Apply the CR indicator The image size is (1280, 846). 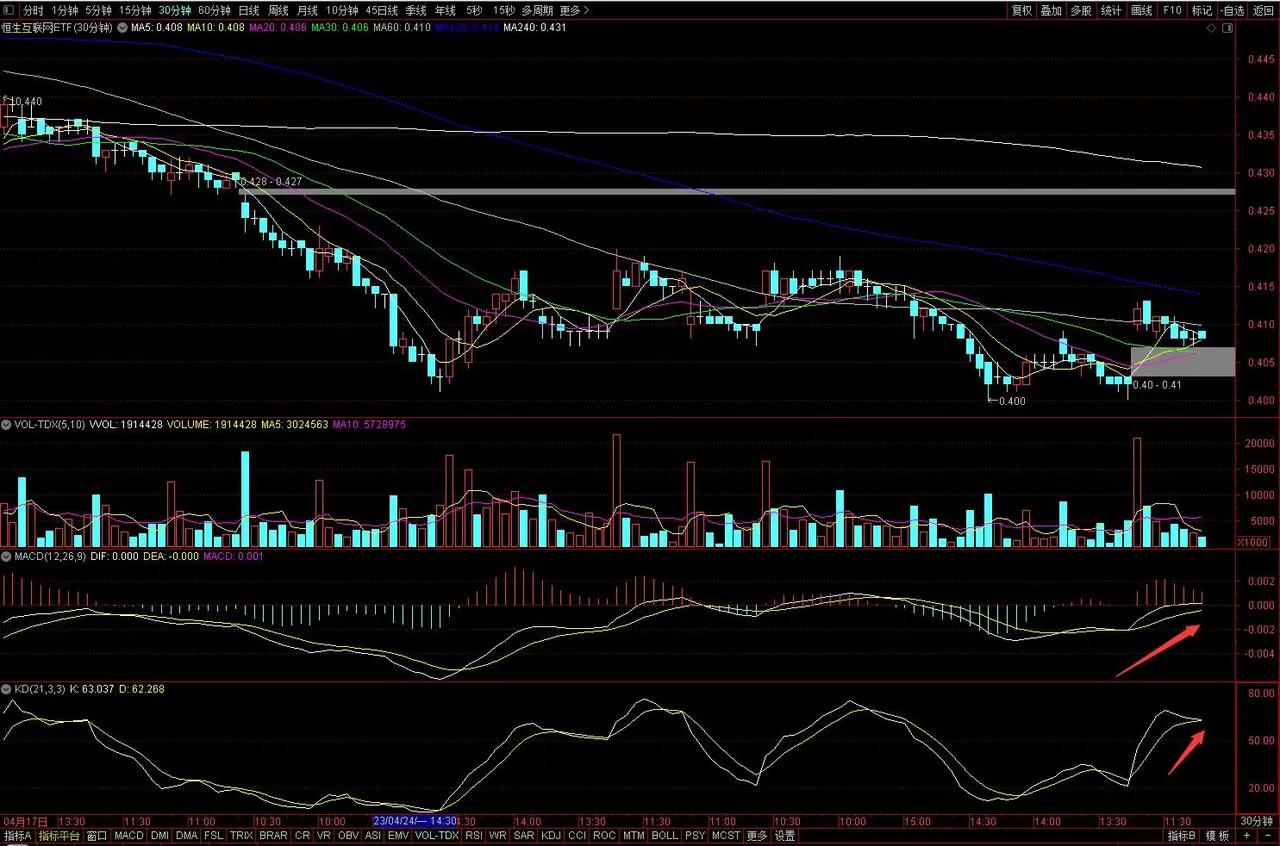[303, 835]
